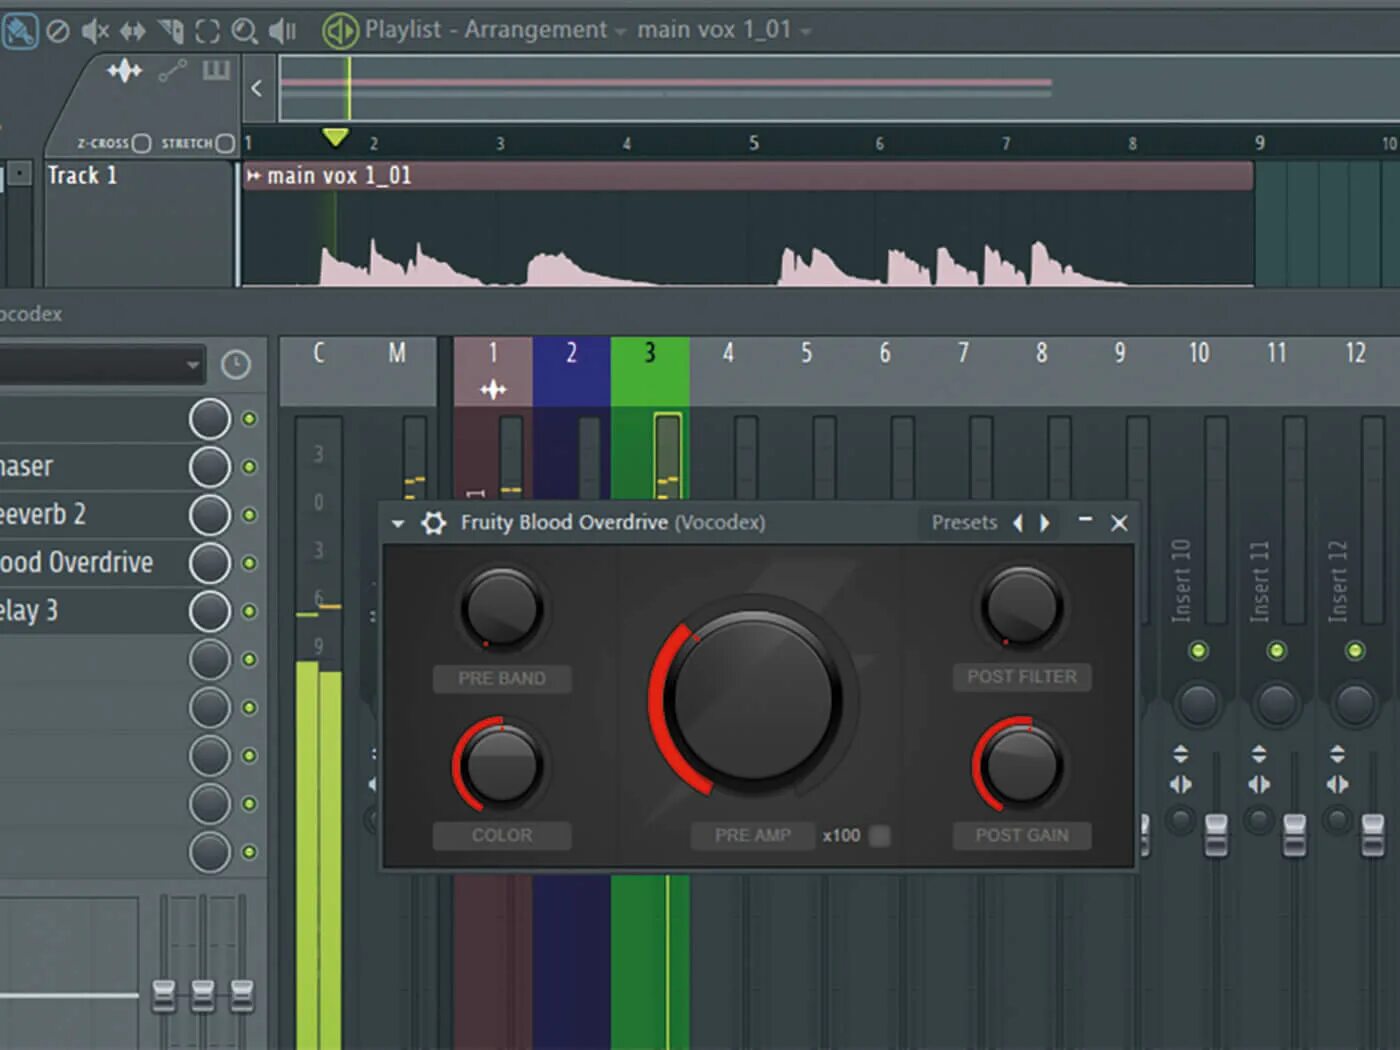Disable the Reeverb 2 effect slot LED
Viewport: 1400px width, 1050px height.
point(249,515)
